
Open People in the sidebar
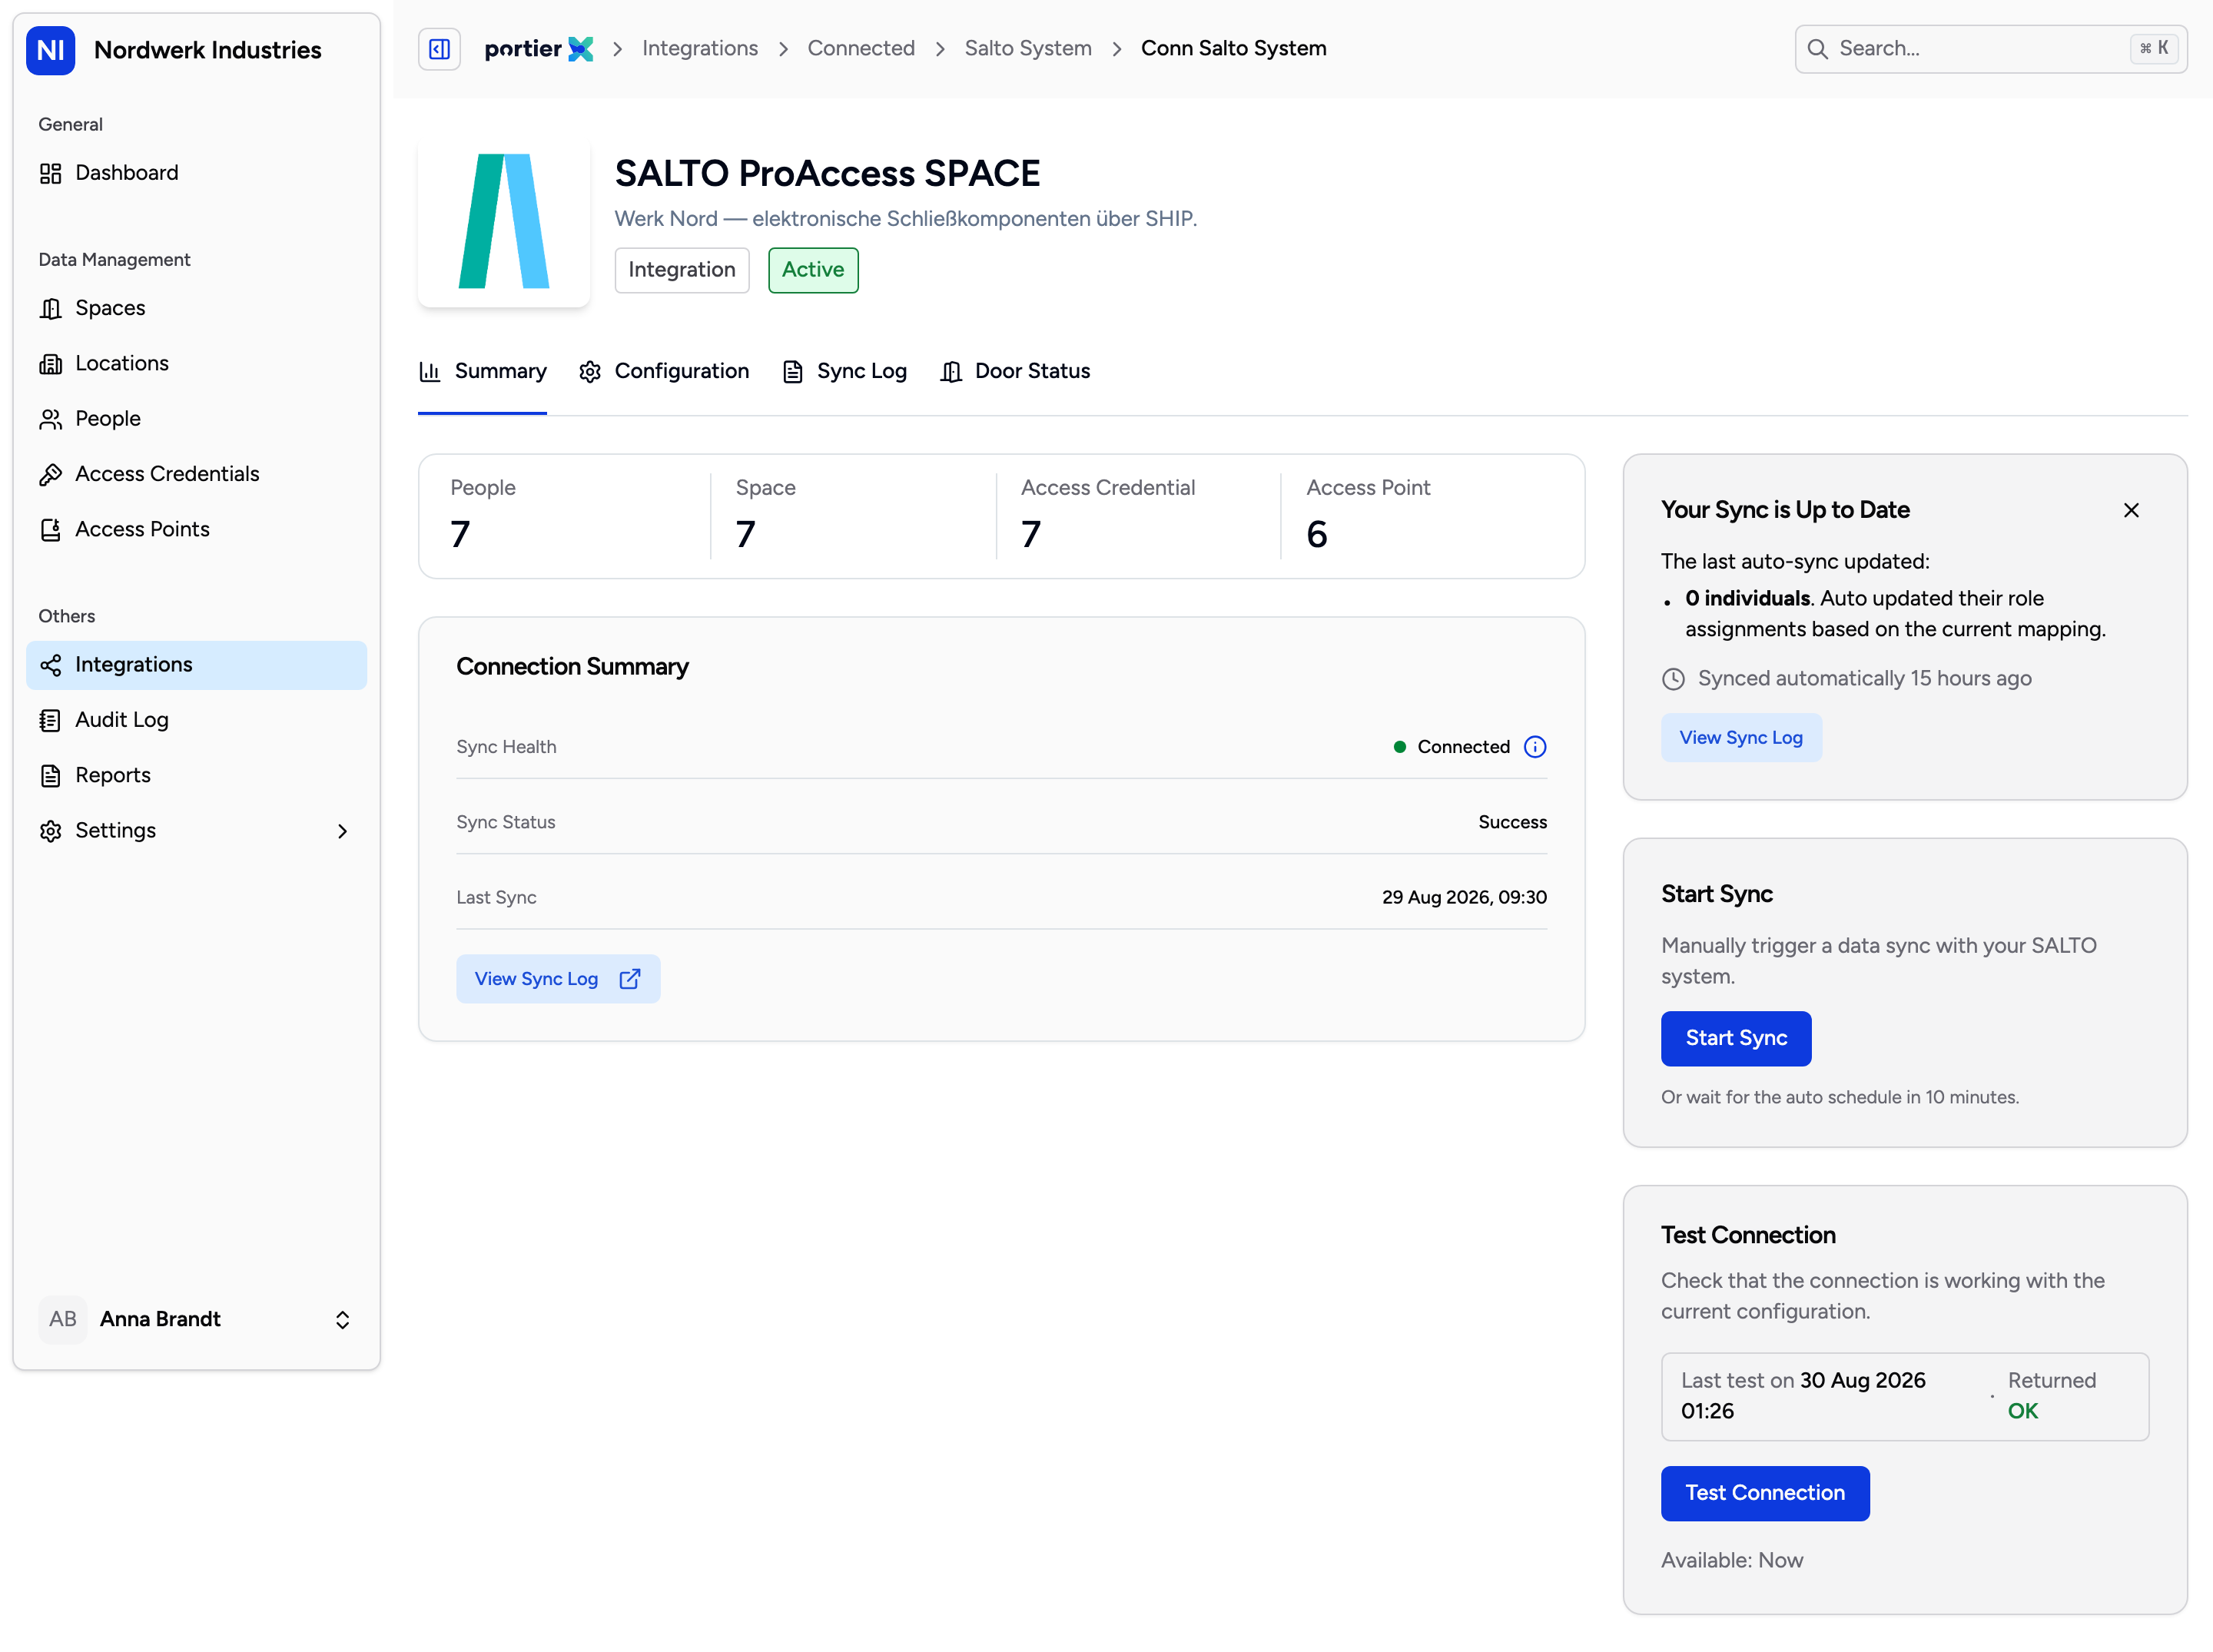197,419
